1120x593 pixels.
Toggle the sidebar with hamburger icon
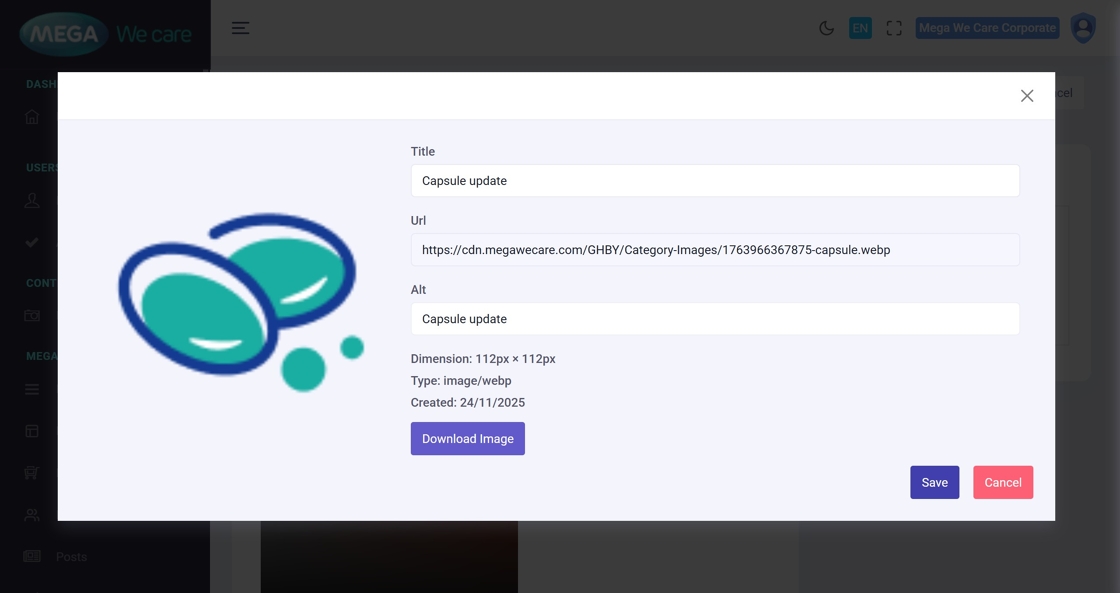240,28
